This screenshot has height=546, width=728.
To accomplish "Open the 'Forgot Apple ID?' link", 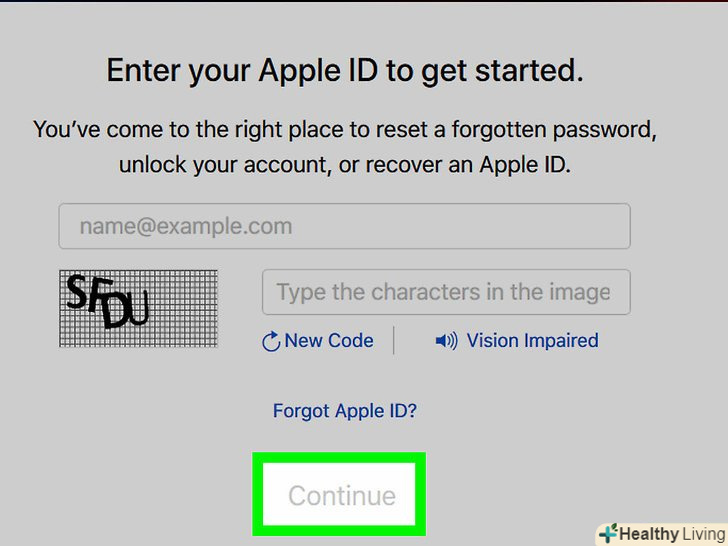I will (345, 410).
